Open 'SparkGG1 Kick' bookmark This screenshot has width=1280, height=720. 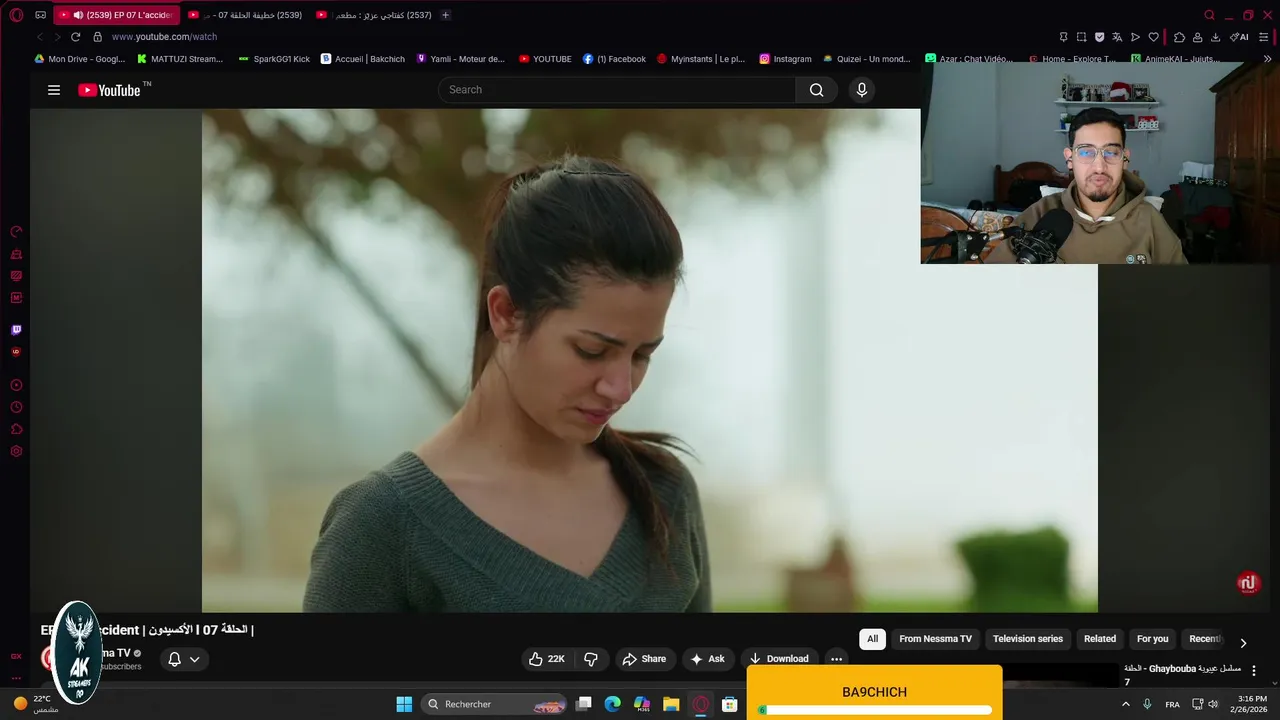(274, 59)
